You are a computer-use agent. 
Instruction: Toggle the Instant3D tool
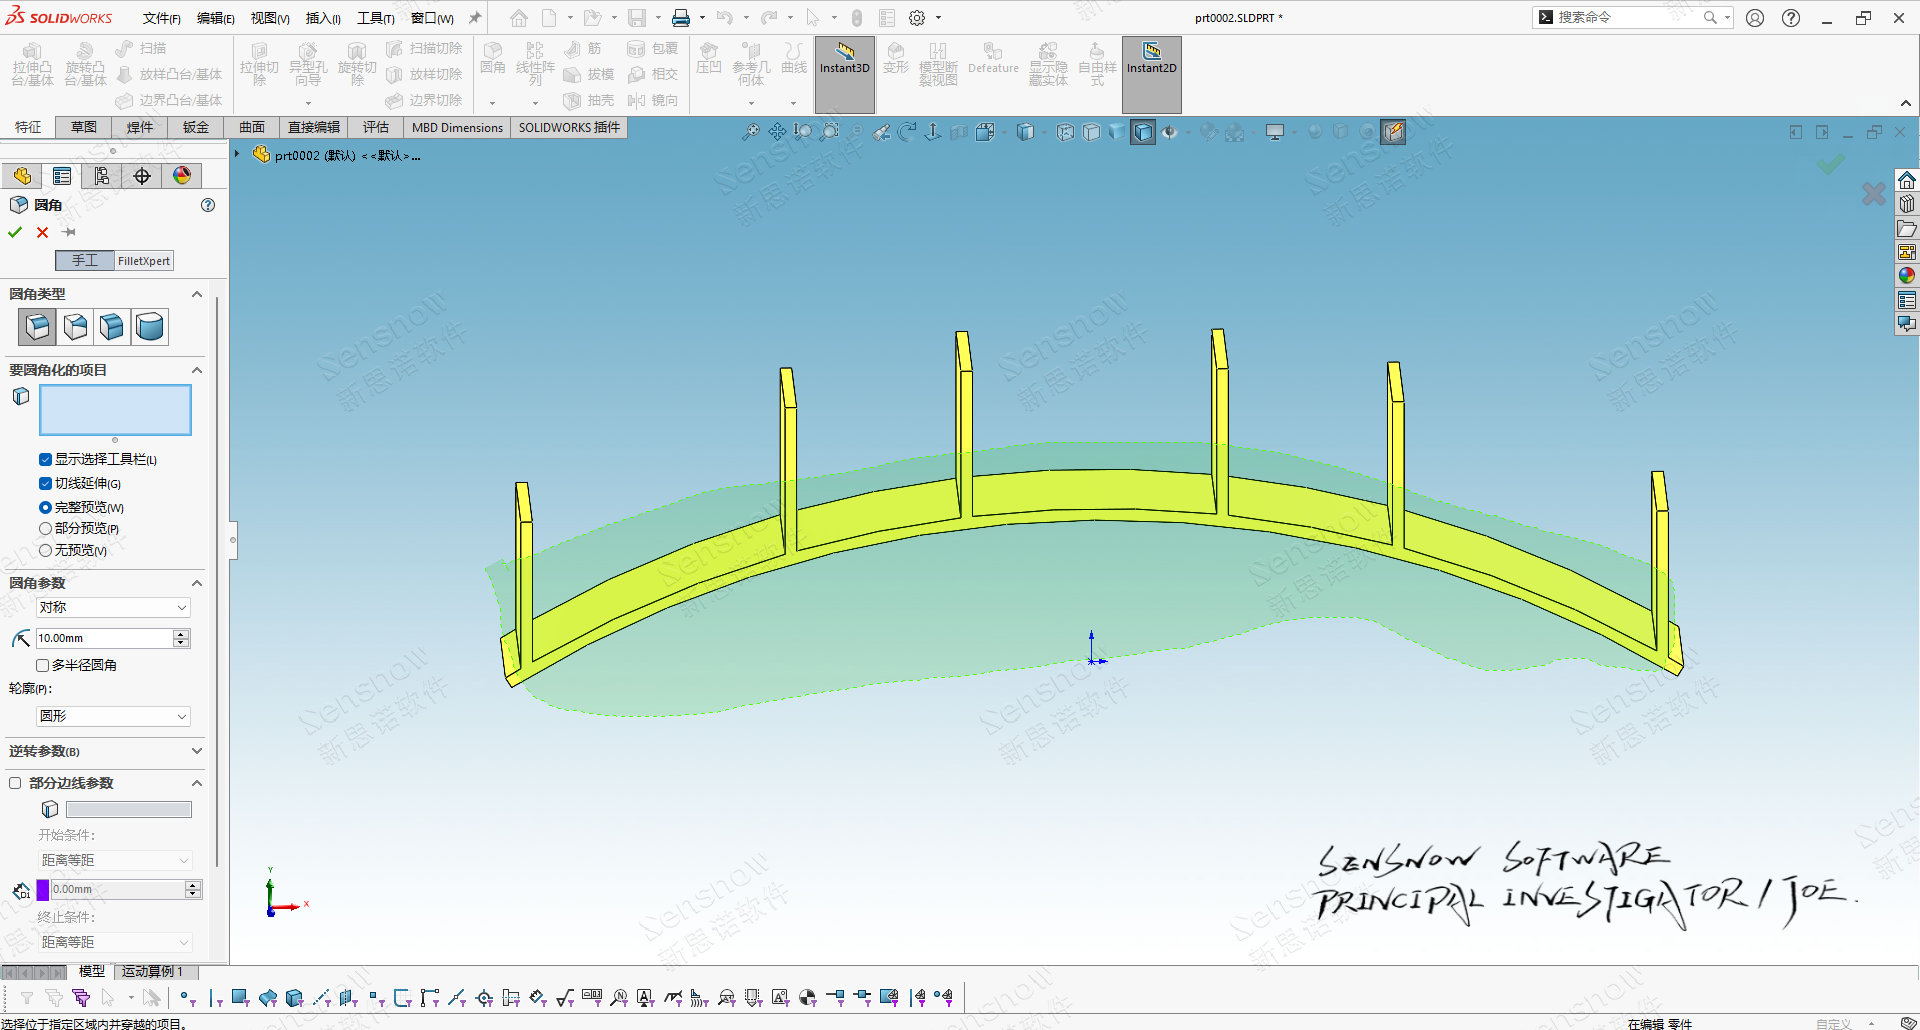point(845,60)
